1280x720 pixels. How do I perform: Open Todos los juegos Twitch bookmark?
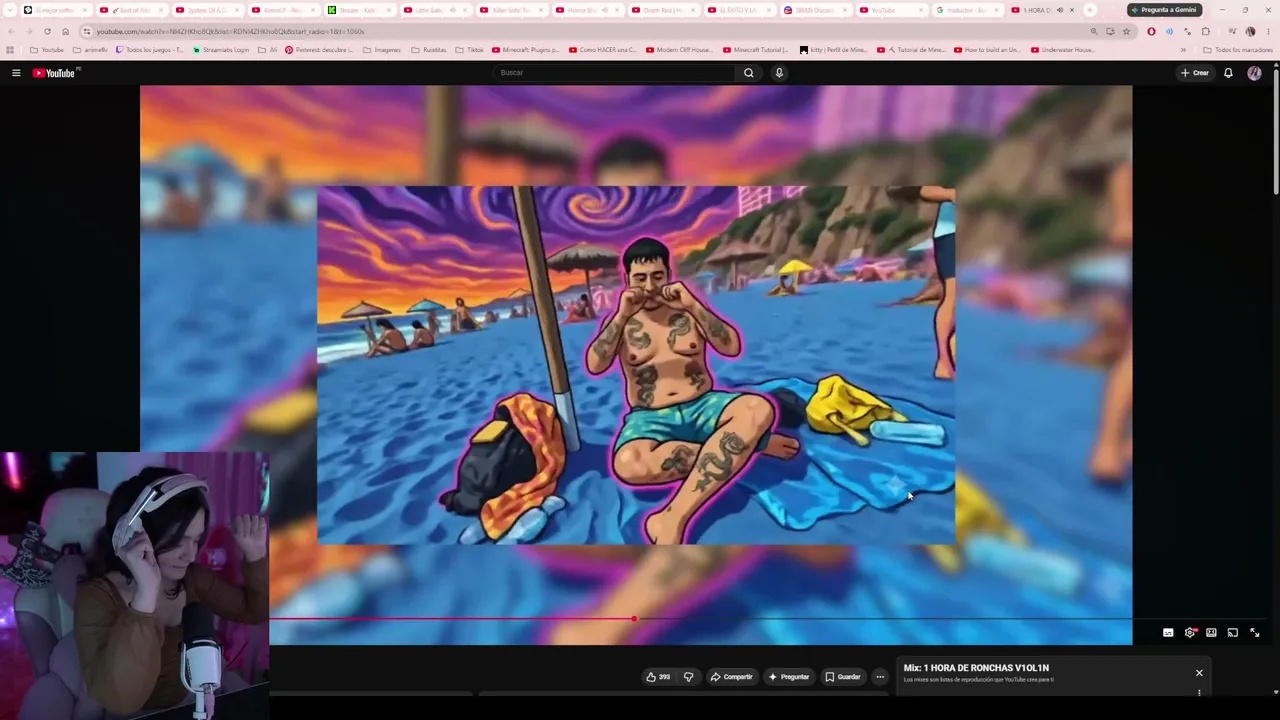coord(150,50)
